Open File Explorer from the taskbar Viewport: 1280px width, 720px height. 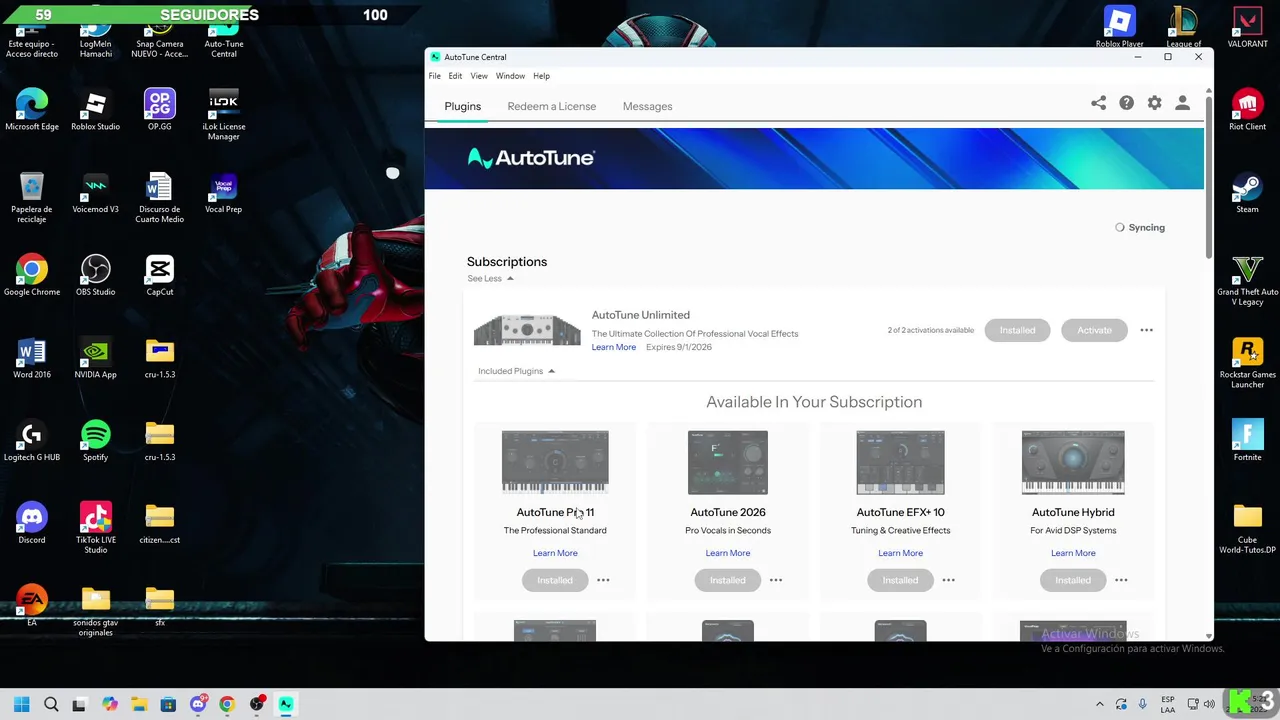pos(139,704)
